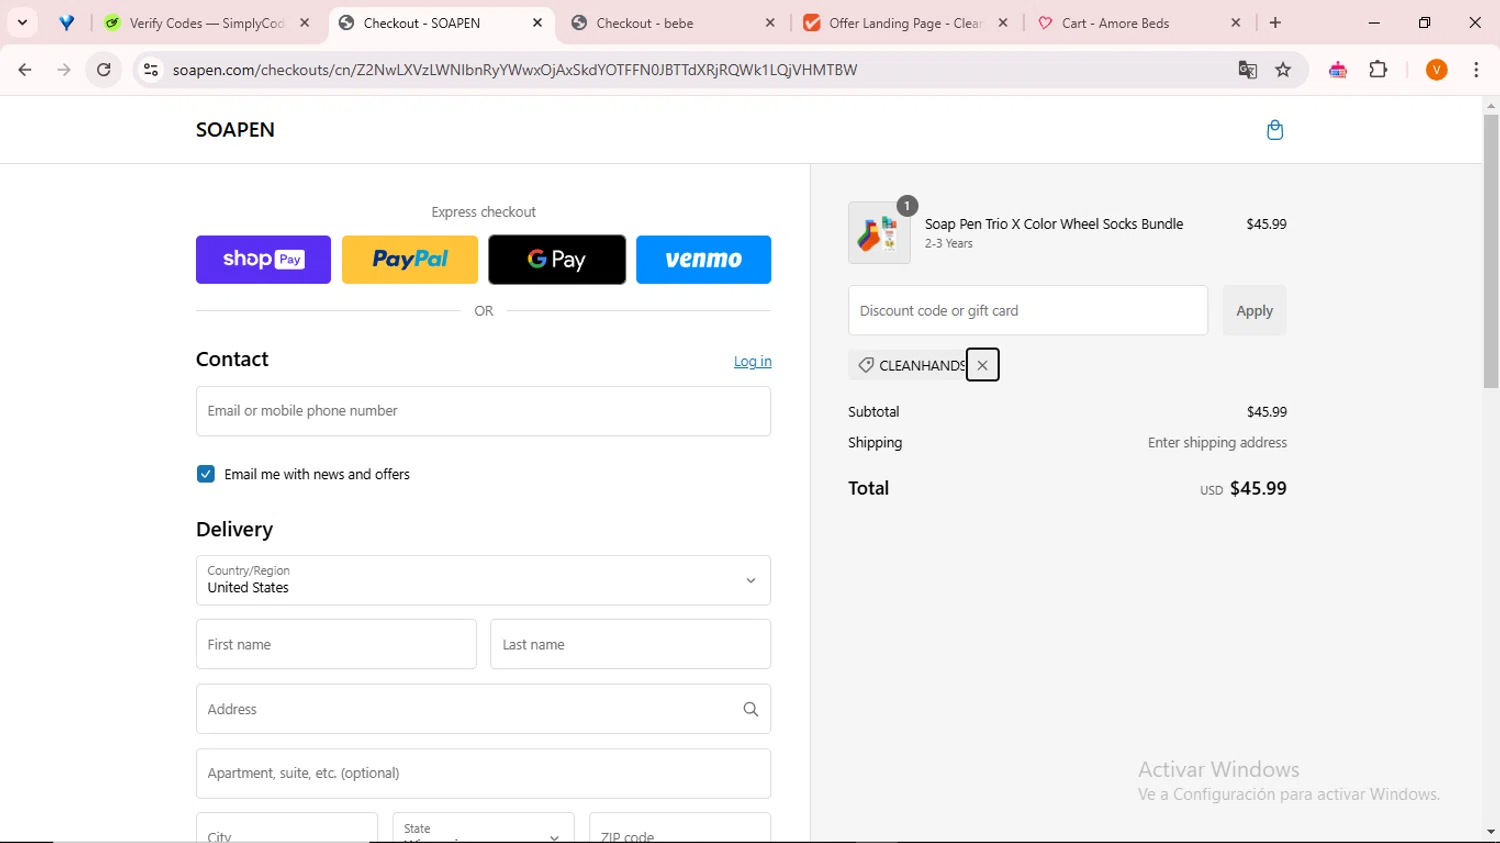
Task: Click the Enter shipping address text
Action: click(1217, 443)
